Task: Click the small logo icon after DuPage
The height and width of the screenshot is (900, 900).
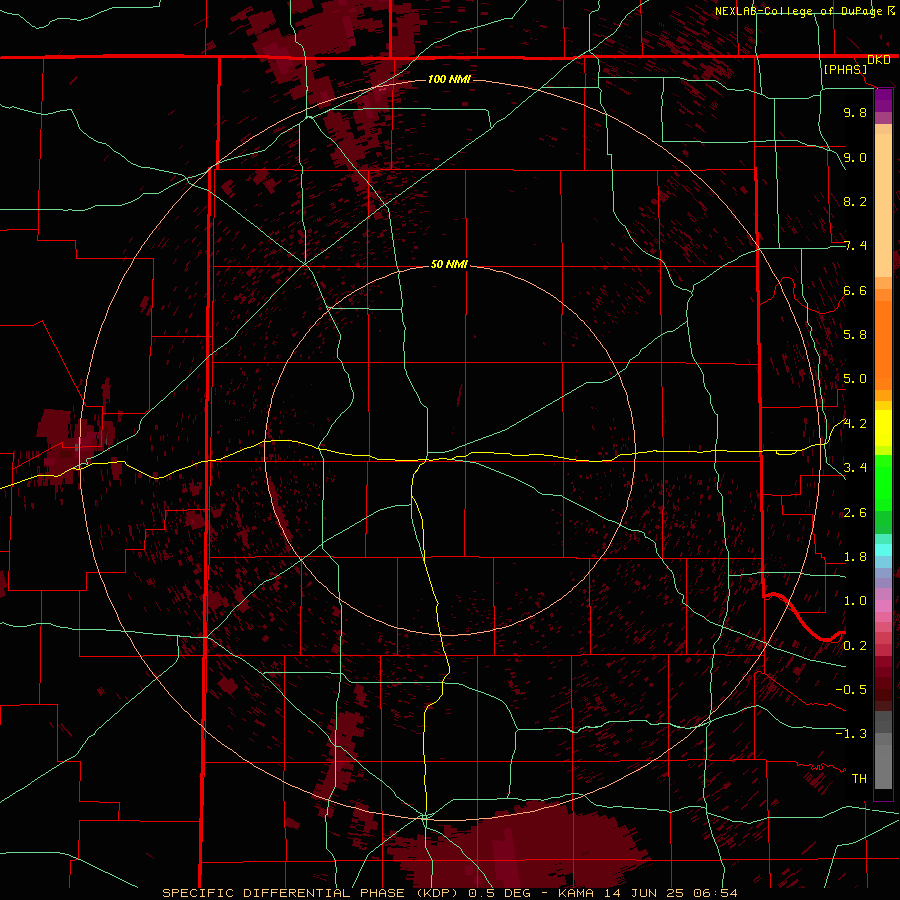Action: (x=891, y=11)
